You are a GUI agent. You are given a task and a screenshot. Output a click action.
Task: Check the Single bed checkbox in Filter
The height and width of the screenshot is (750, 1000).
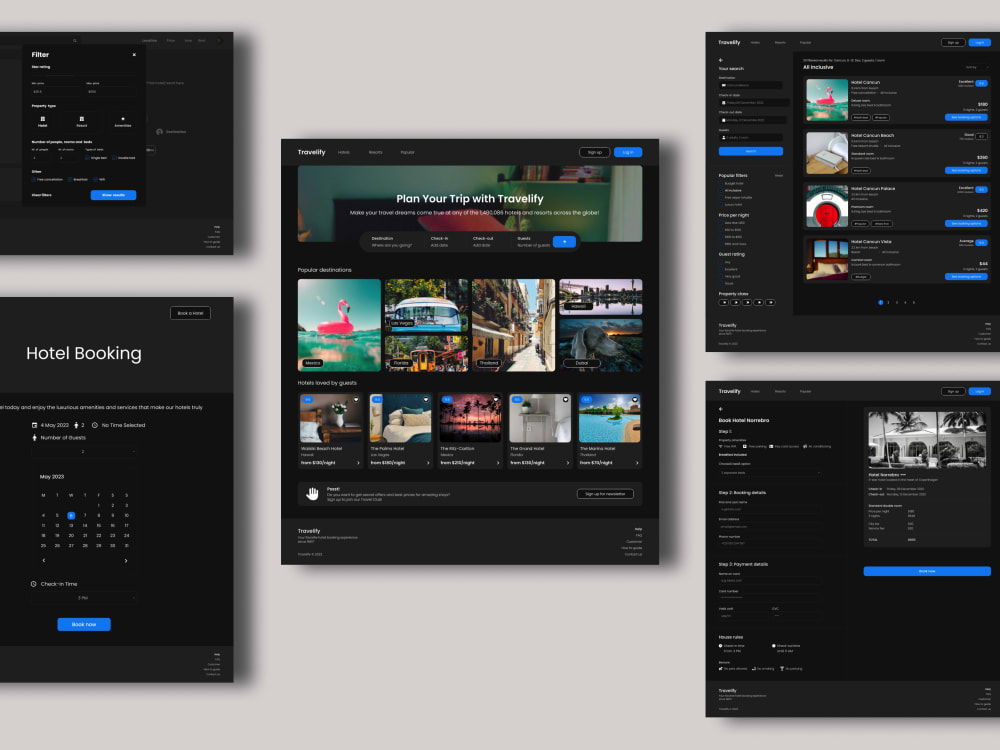pos(87,158)
